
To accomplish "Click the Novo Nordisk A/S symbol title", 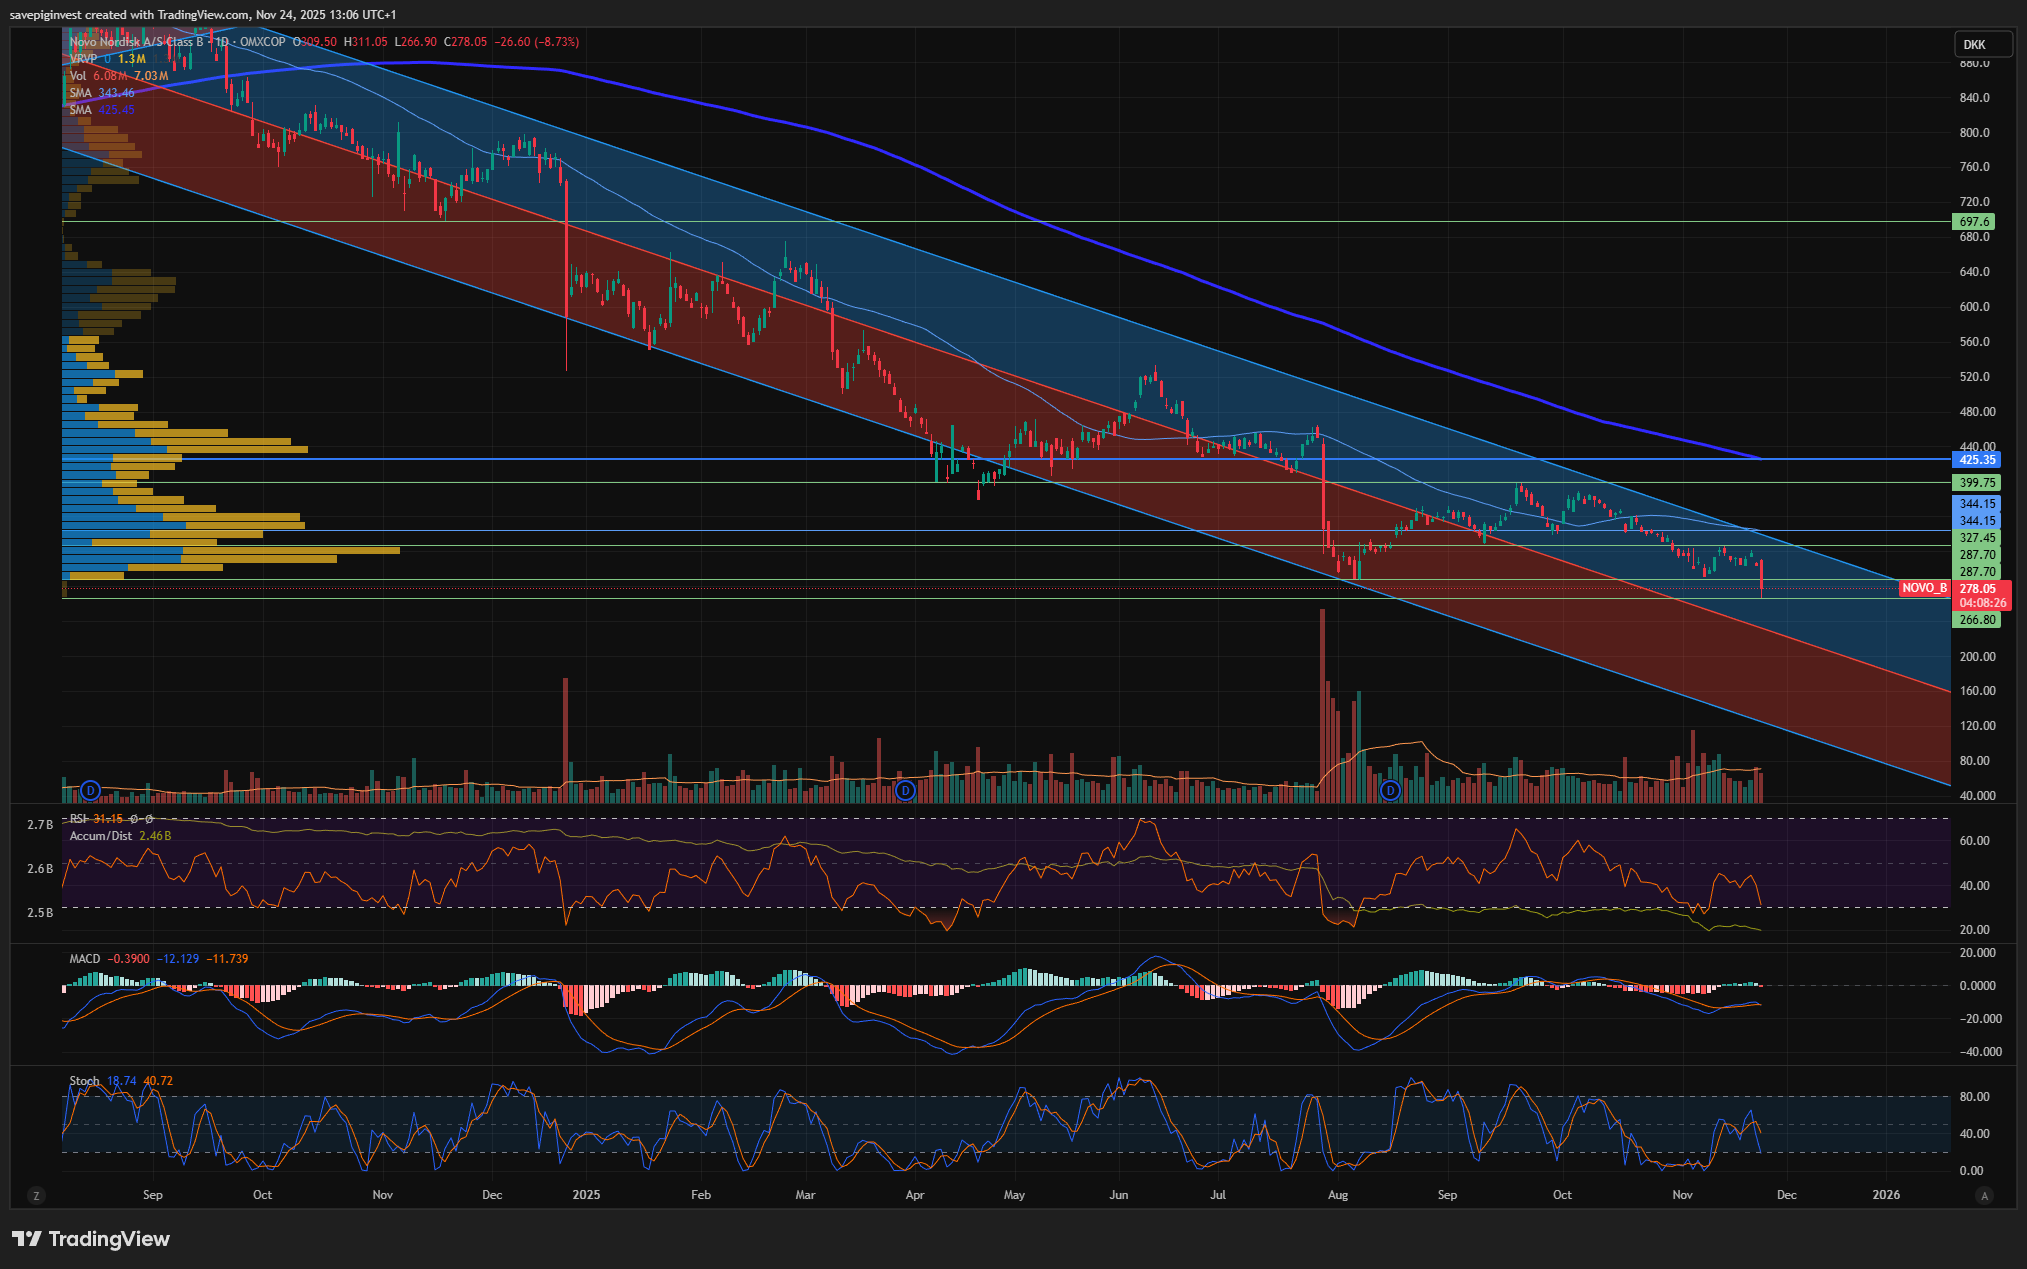I will click(x=135, y=42).
